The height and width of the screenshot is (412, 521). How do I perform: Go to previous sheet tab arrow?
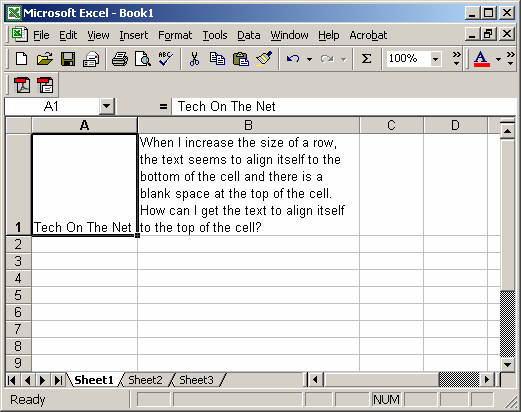click(x=27, y=380)
